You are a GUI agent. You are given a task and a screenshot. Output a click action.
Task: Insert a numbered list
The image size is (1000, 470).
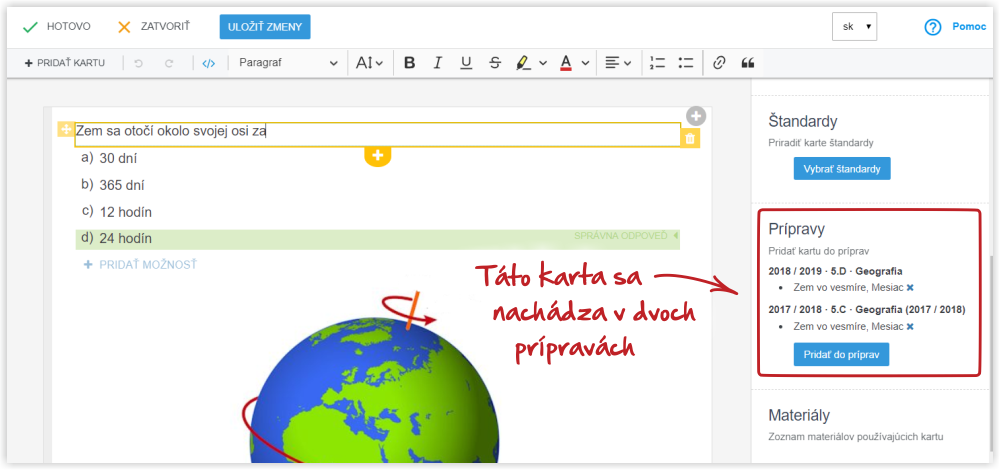pyautogui.click(x=658, y=63)
